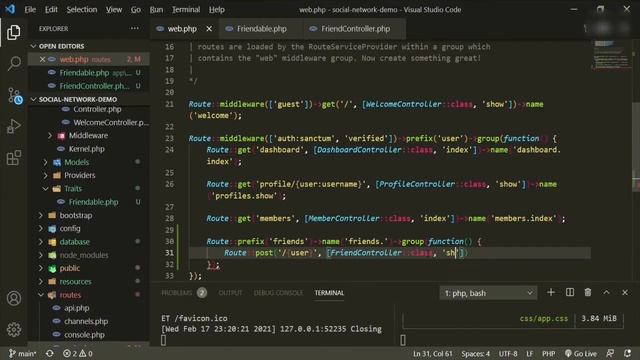The width and height of the screenshot is (640, 360).
Task: Add a new terminal with plus icon
Action: [551, 292]
